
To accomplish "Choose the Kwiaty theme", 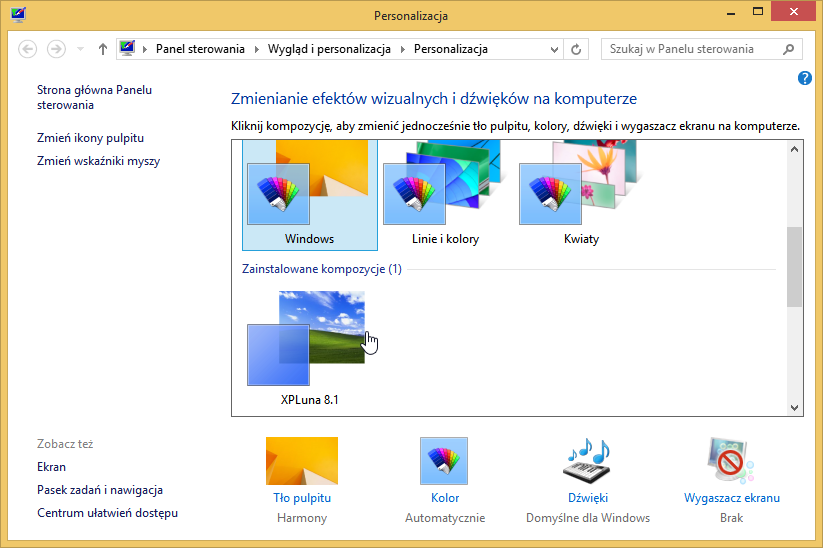I will [581, 195].
